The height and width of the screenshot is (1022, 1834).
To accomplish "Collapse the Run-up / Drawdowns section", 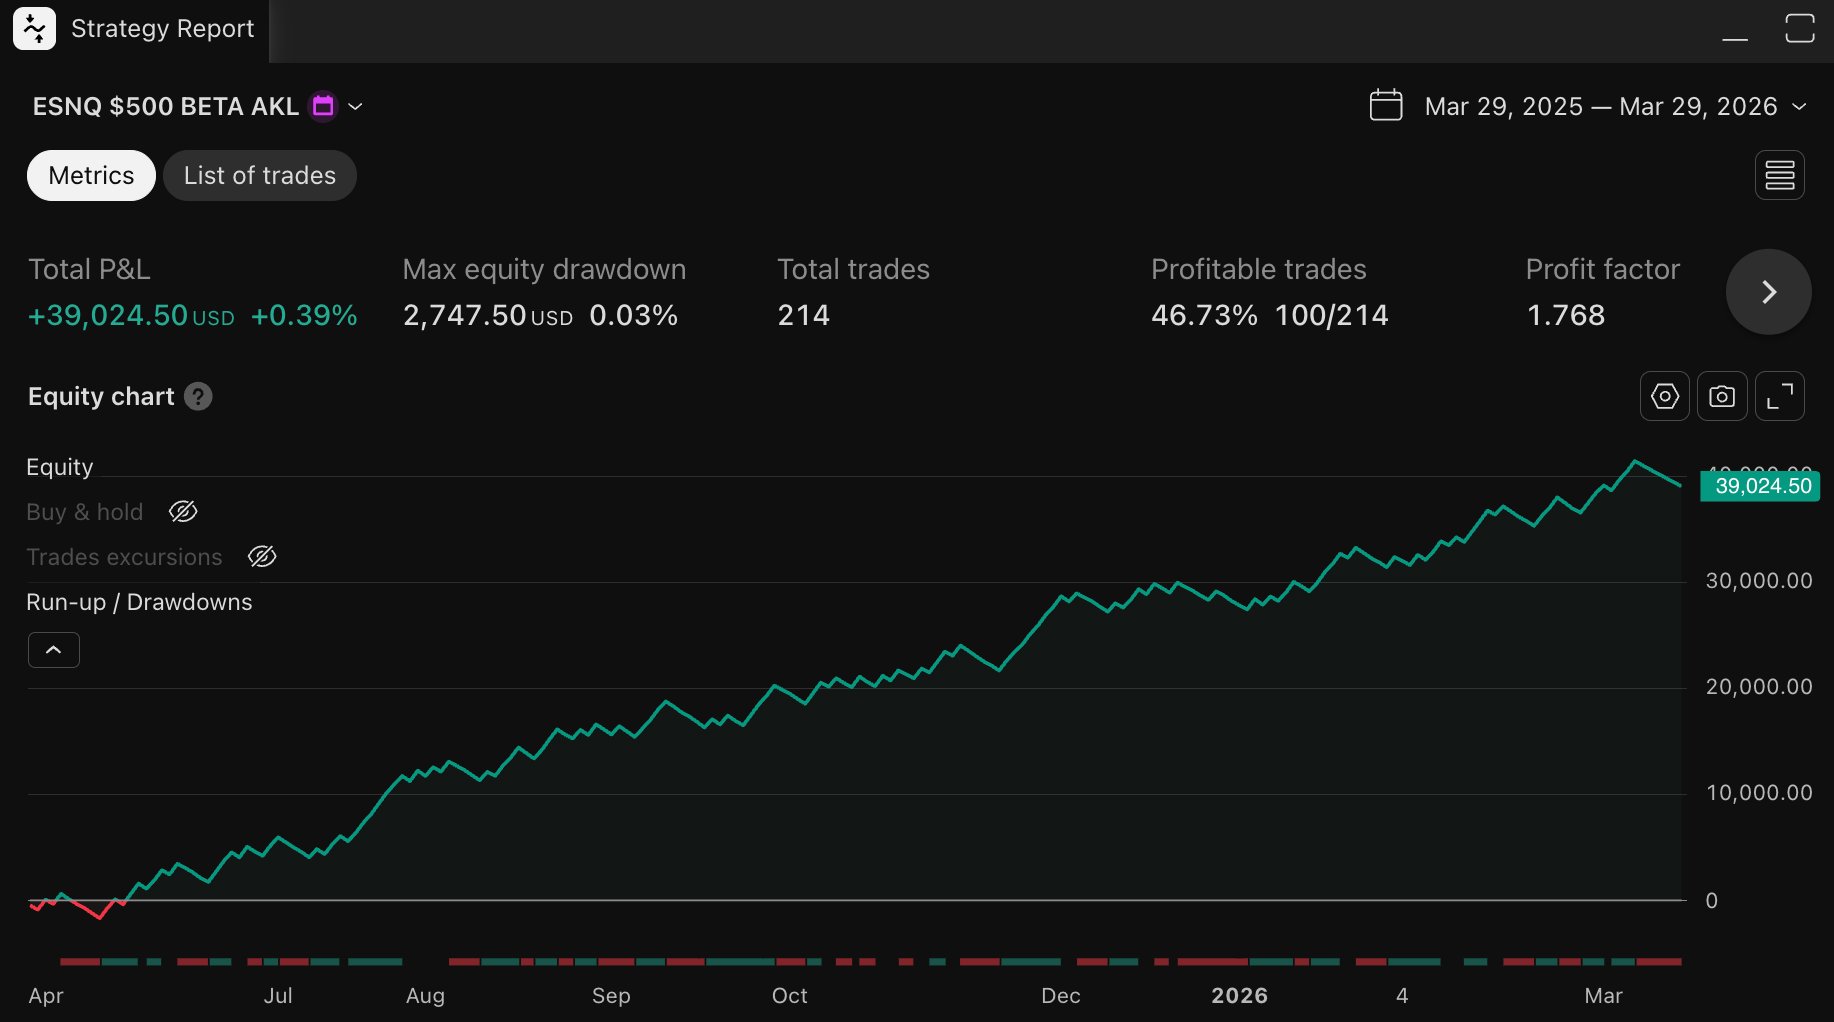I will (53, 649).
